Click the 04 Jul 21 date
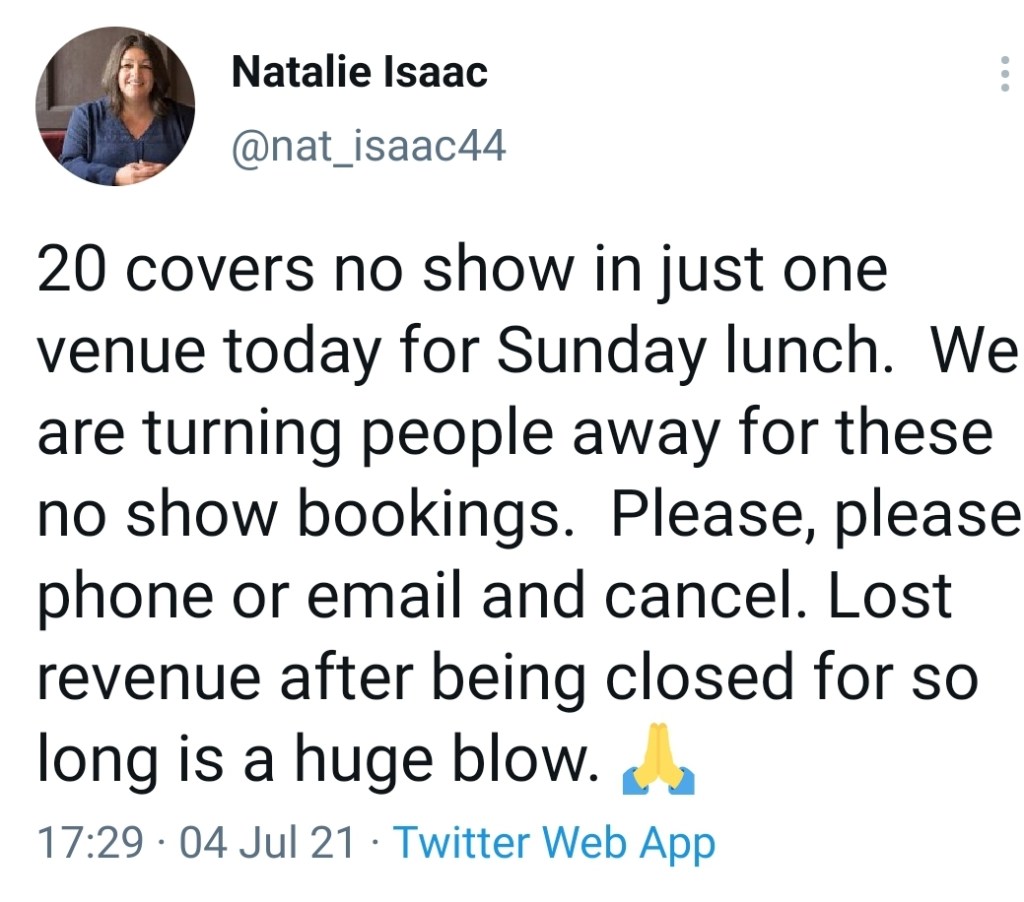The height and width of the screenshot is (902, 1024). point(266,843)
